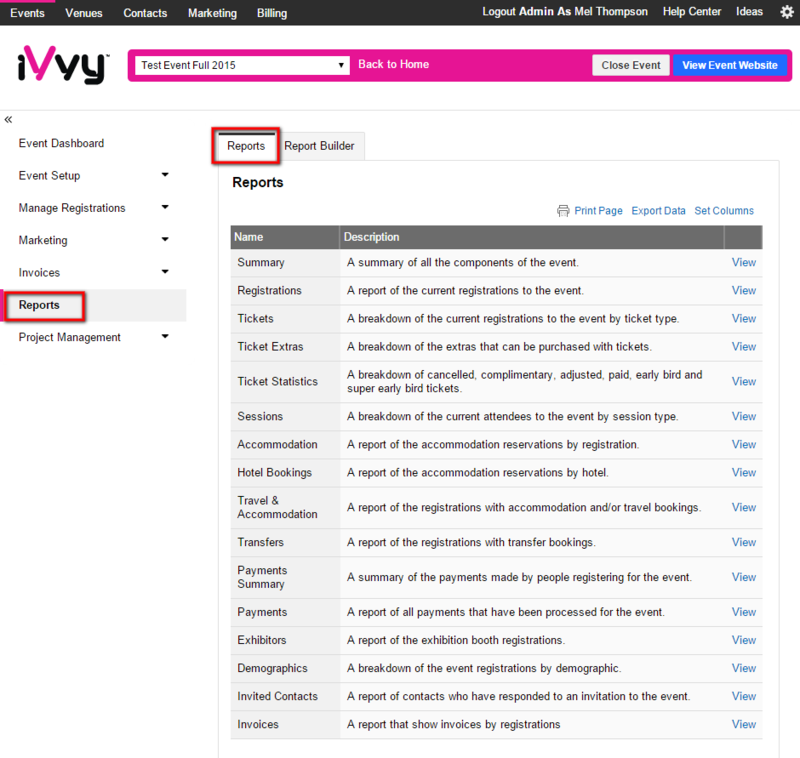Collapse the sidebar with double-chevron icon

pyautogui.click(x=8, y=120)
